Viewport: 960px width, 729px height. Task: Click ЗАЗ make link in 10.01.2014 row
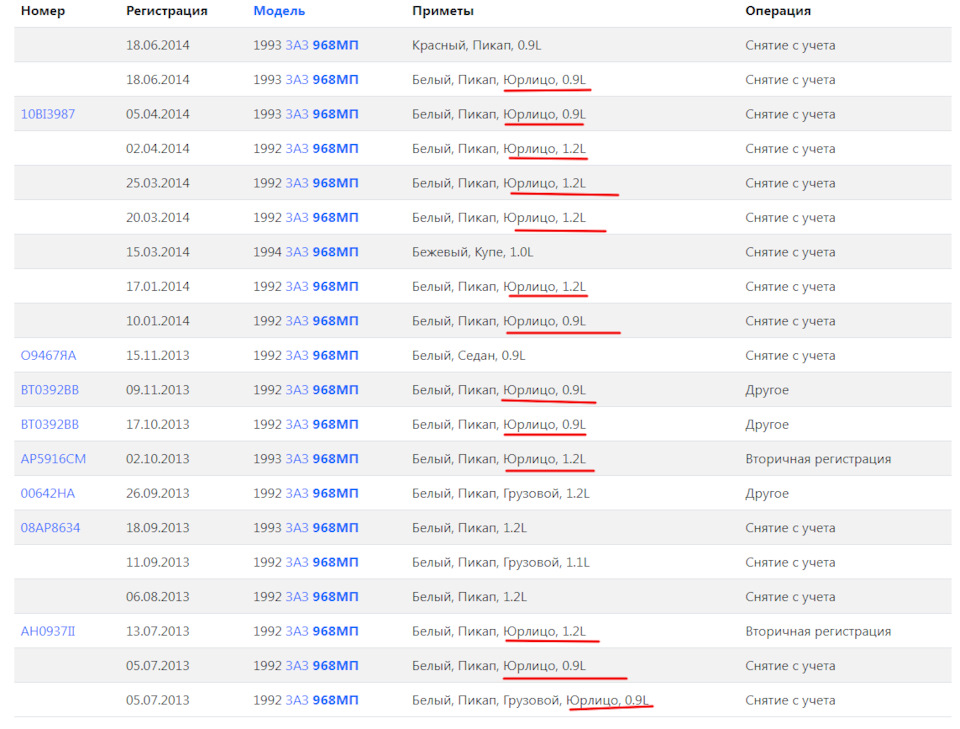click(297, 321)
